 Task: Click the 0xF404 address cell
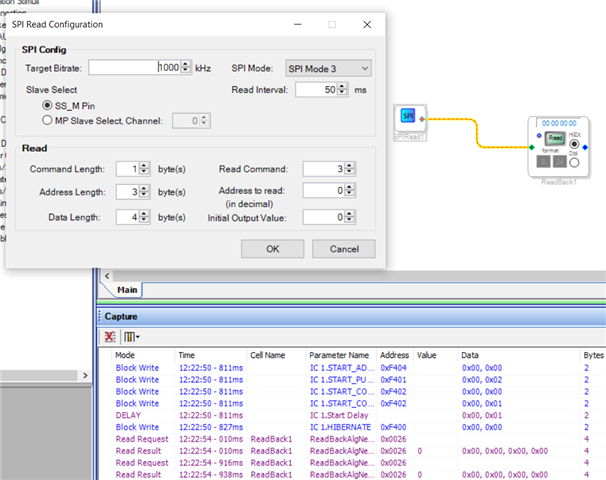393,368
